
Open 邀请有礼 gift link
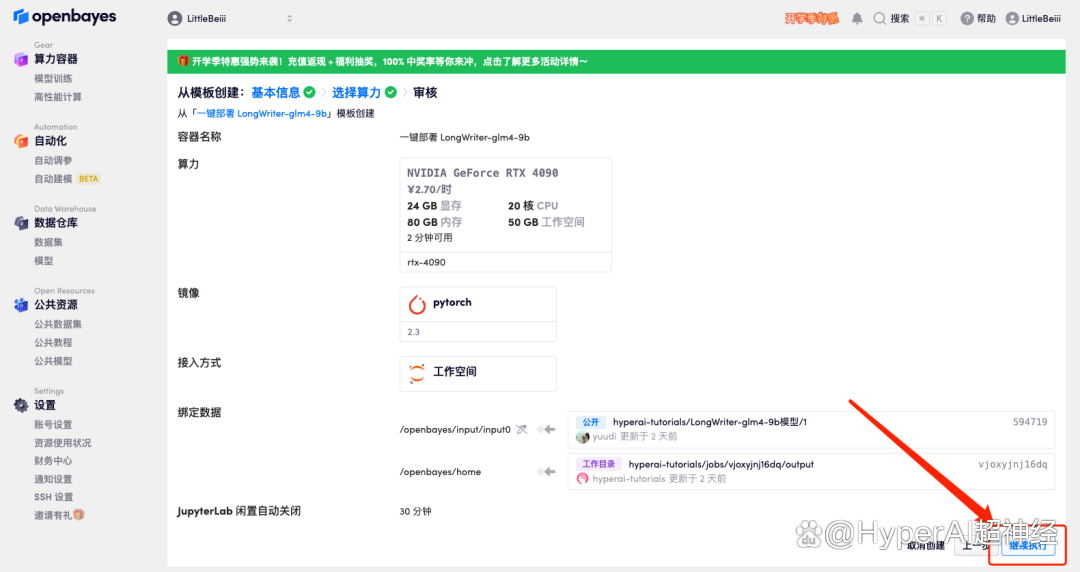pyautogui.click(x=59, y=515)
